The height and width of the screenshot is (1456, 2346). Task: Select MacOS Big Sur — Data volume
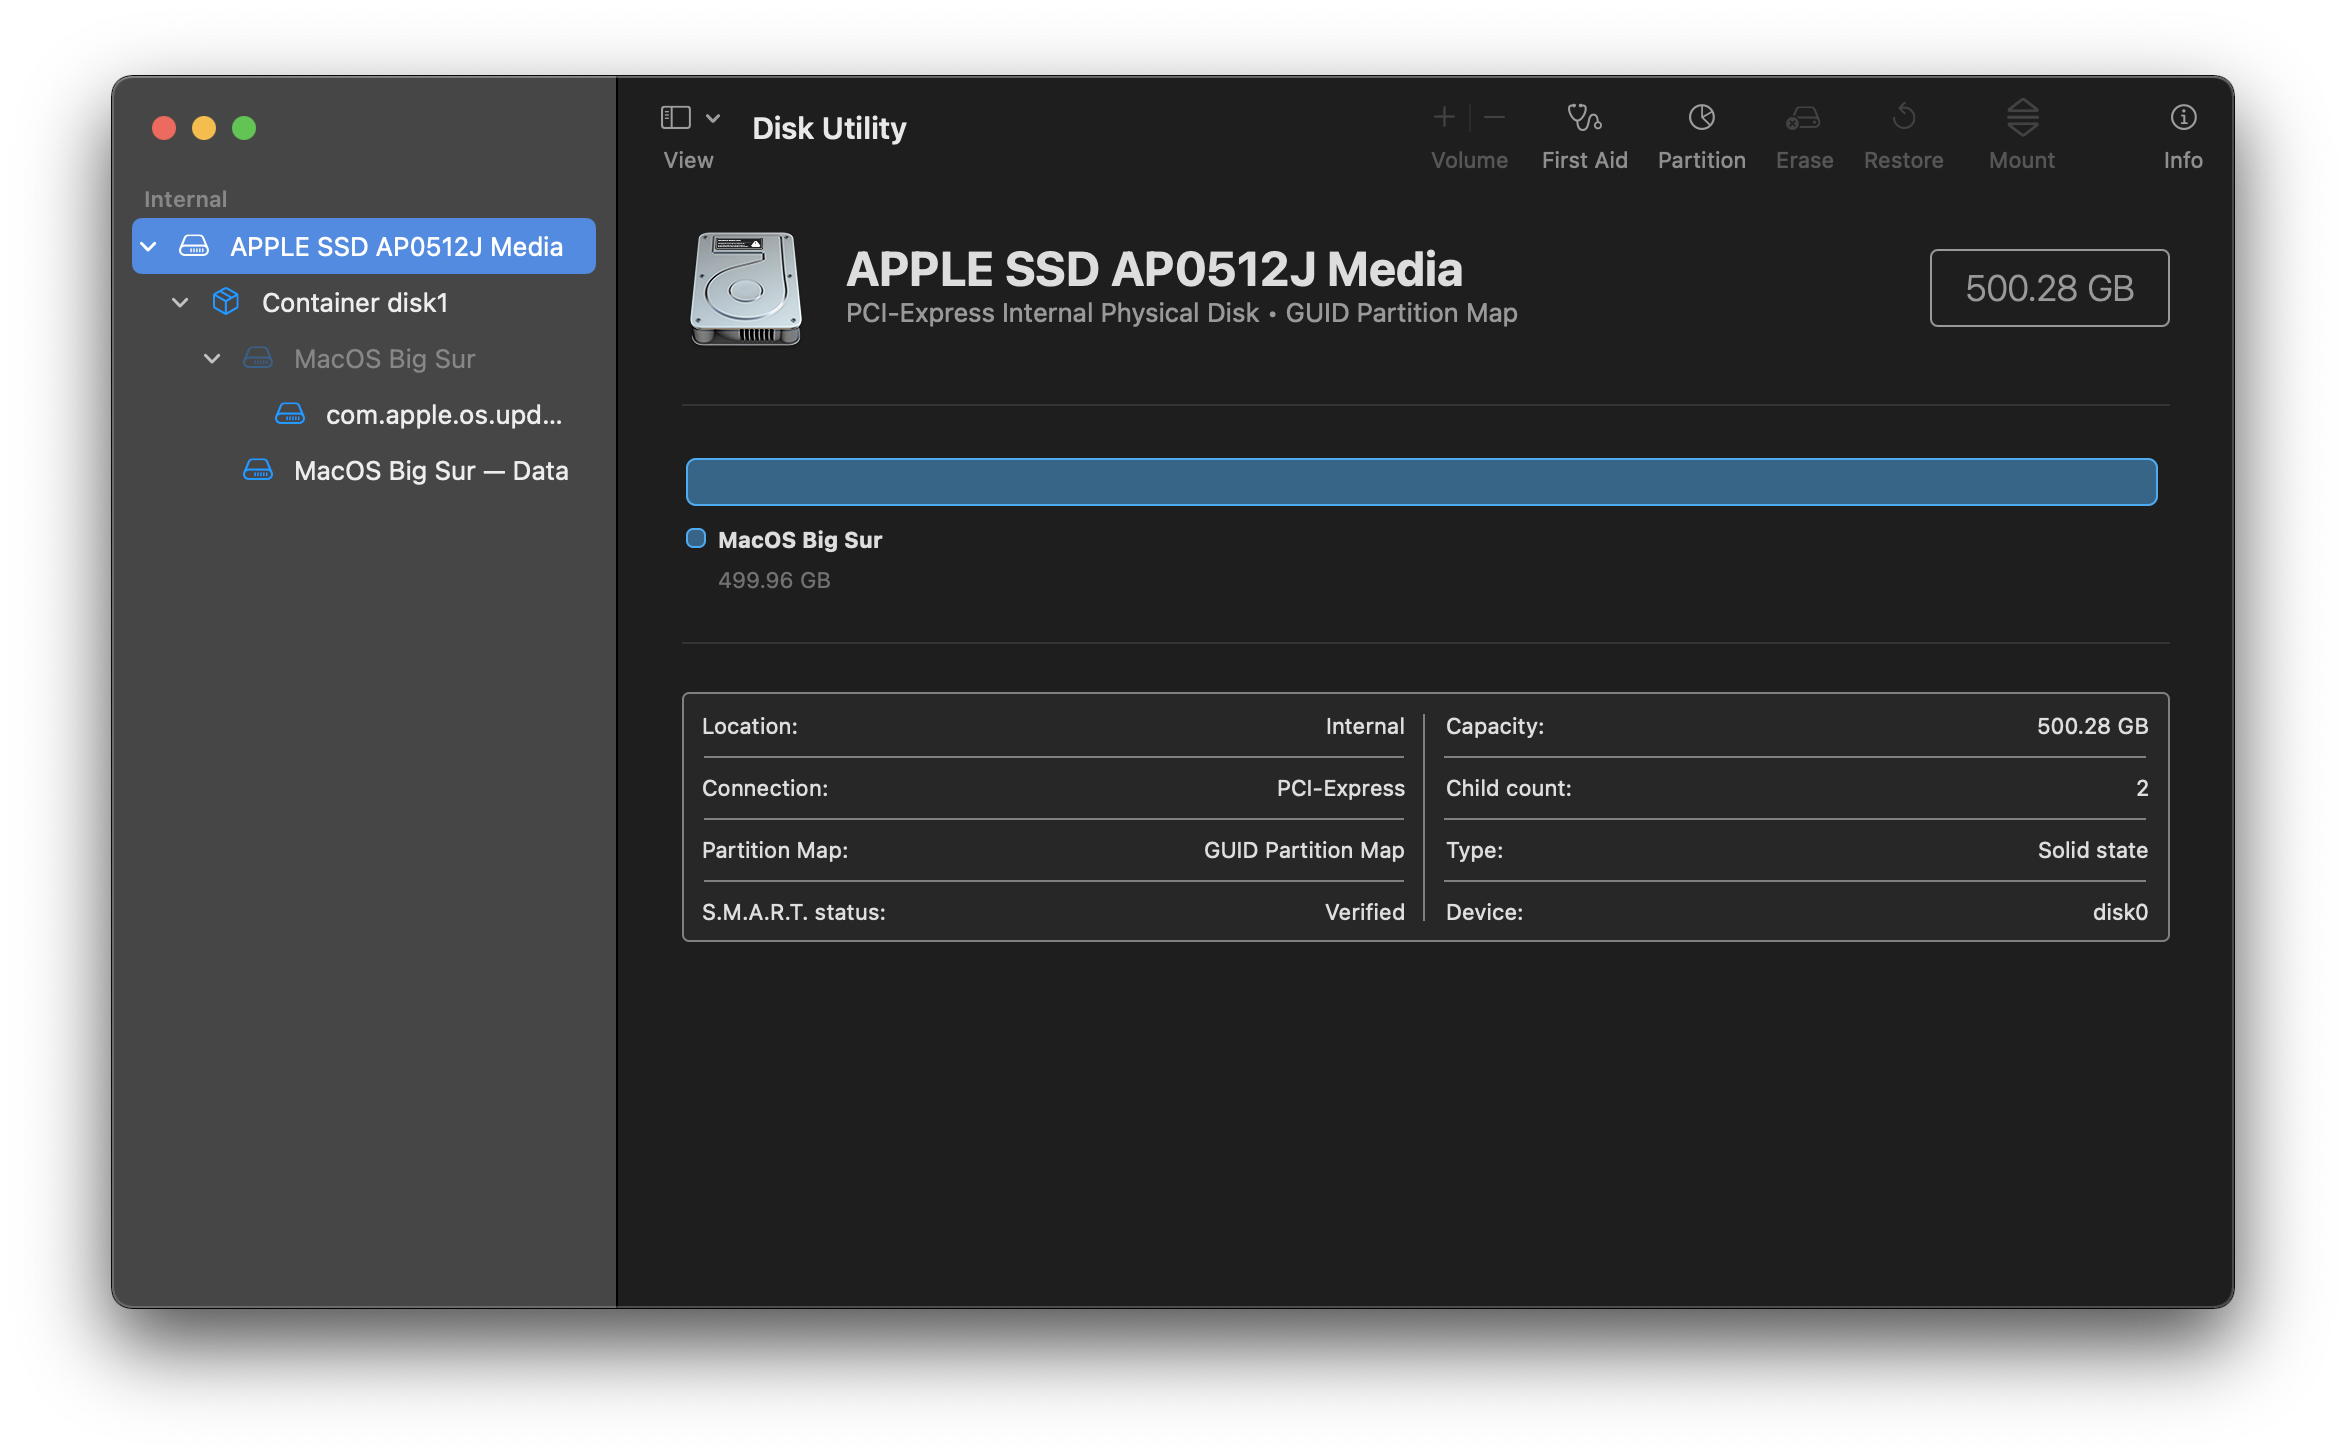[430, 470]
